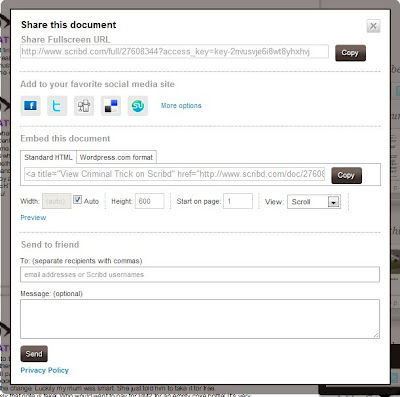This screenshot has width=400, height=397.
Task: Switch to the Standard HTML tab
Action: pyautogui.click(x=48, y=157)
